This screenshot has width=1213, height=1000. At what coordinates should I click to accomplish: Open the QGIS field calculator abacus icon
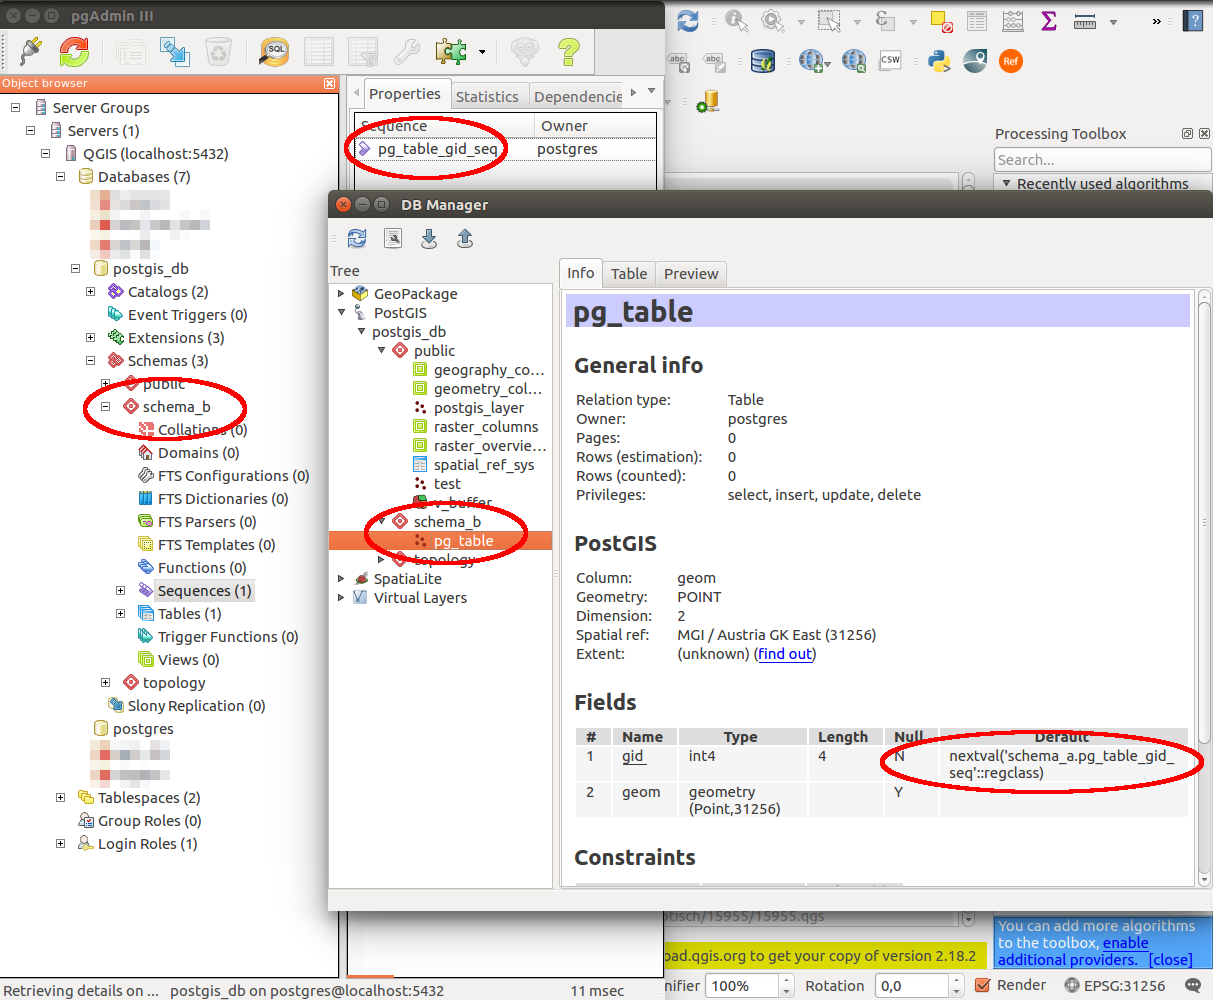(x=1013, y=20)
